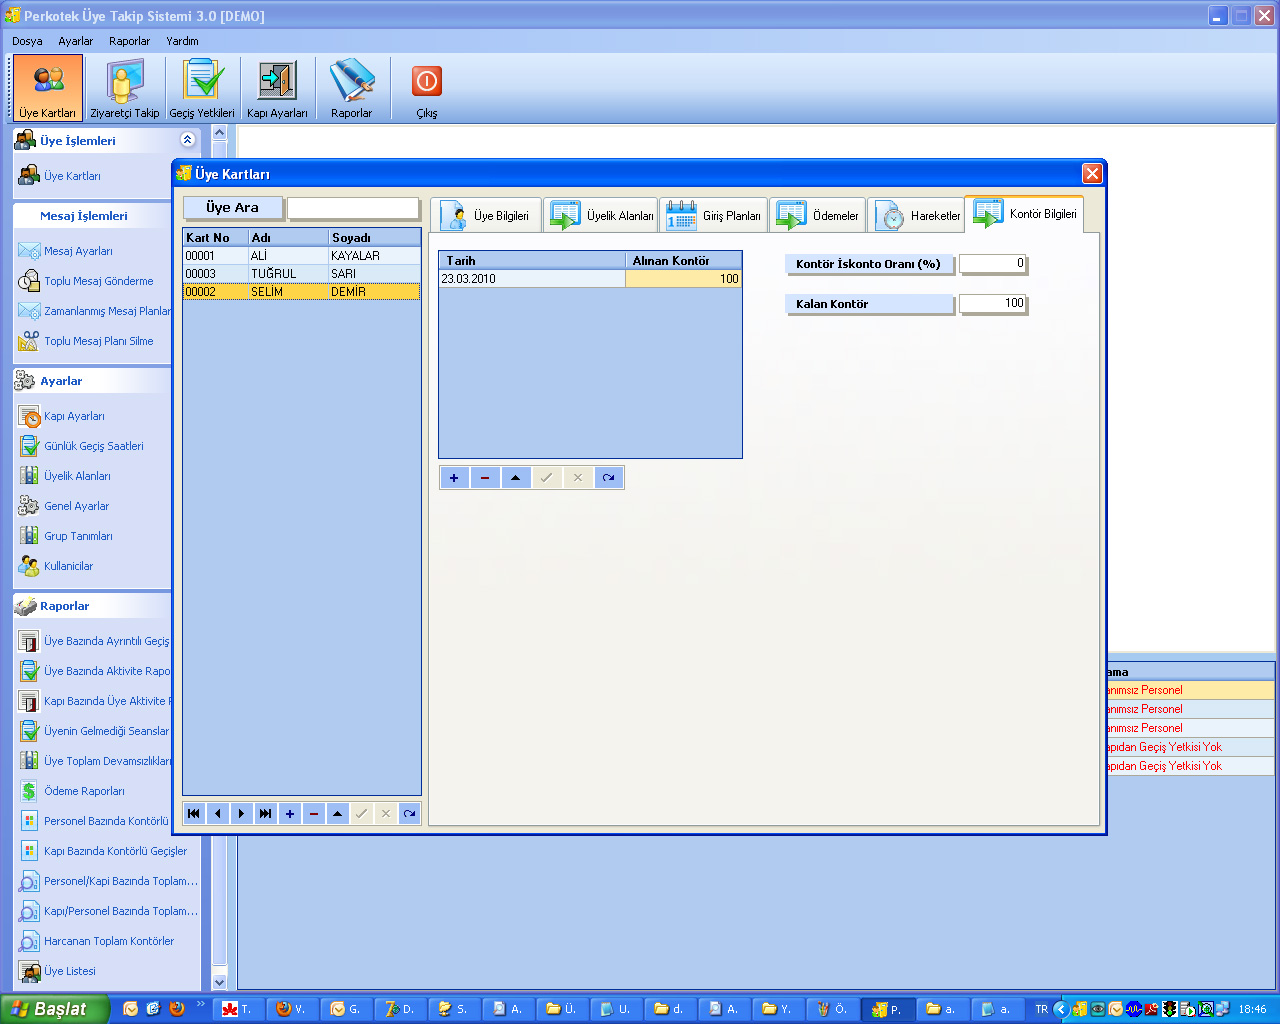Click the Raporlar toolbar icon
The width and height of the screenshot is (1280, 1024).
351,89
